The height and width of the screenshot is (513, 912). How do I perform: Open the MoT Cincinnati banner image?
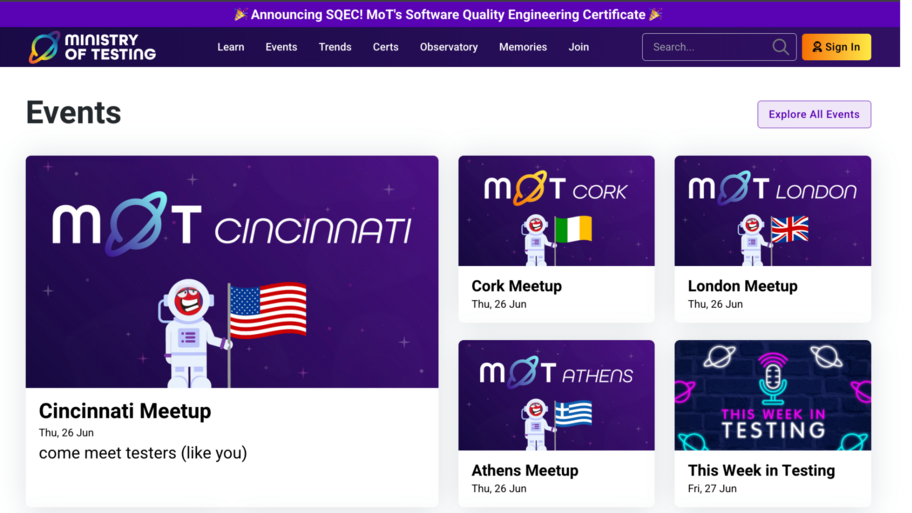pos(232,271)
